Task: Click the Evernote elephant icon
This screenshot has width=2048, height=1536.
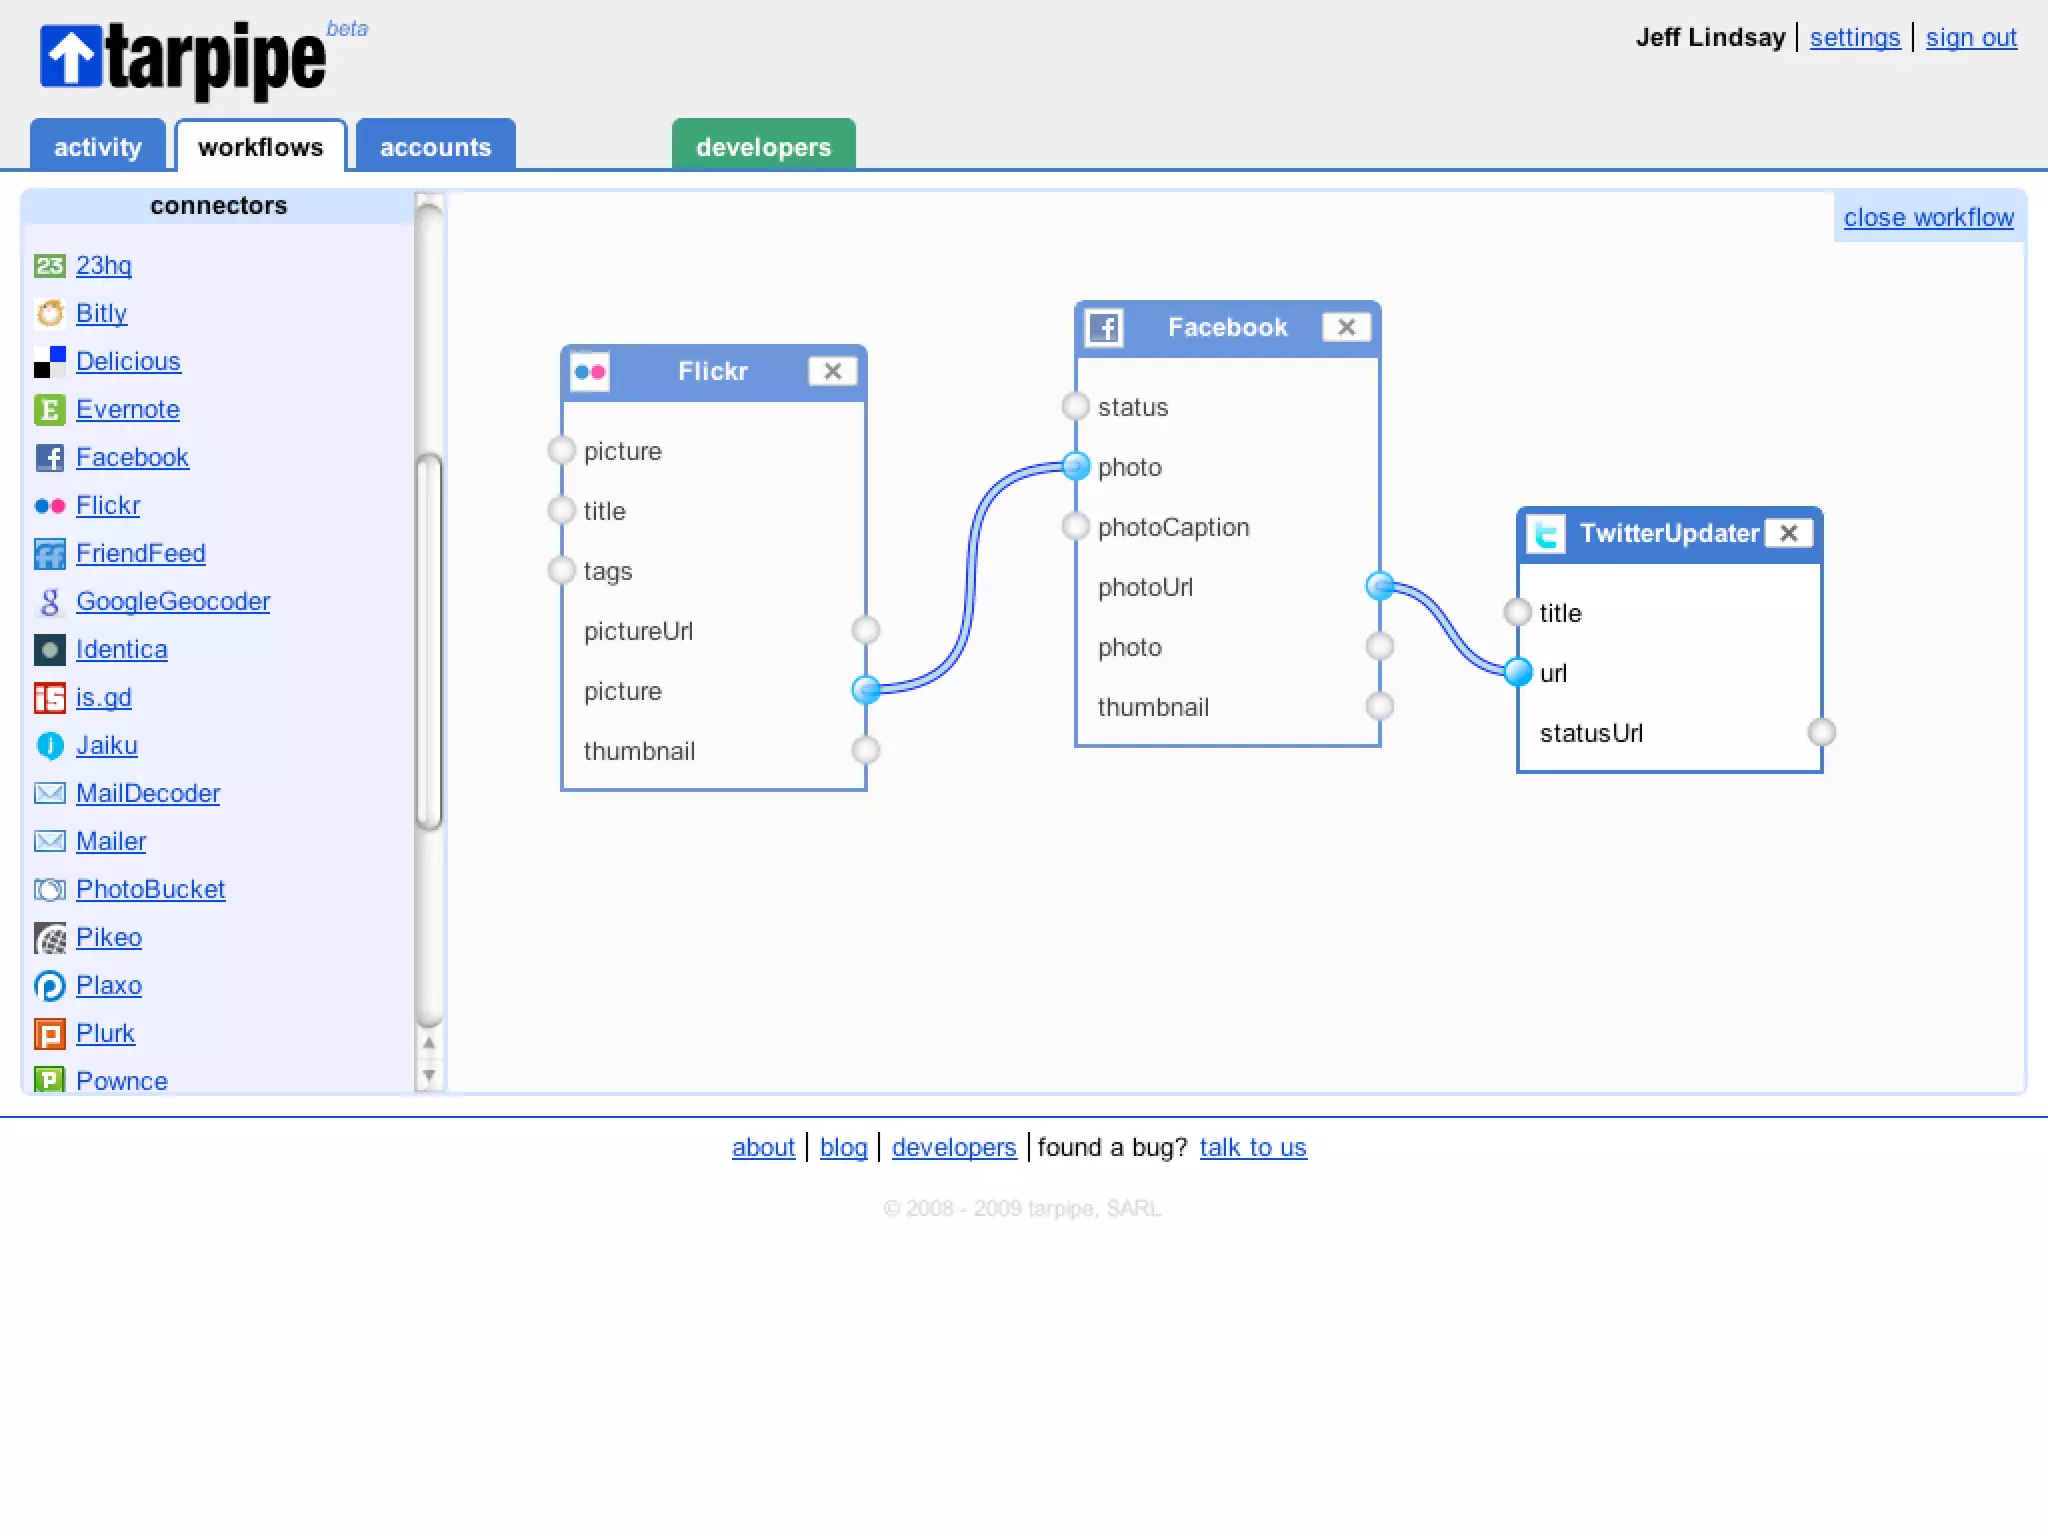Action: (x=49, y=409)
